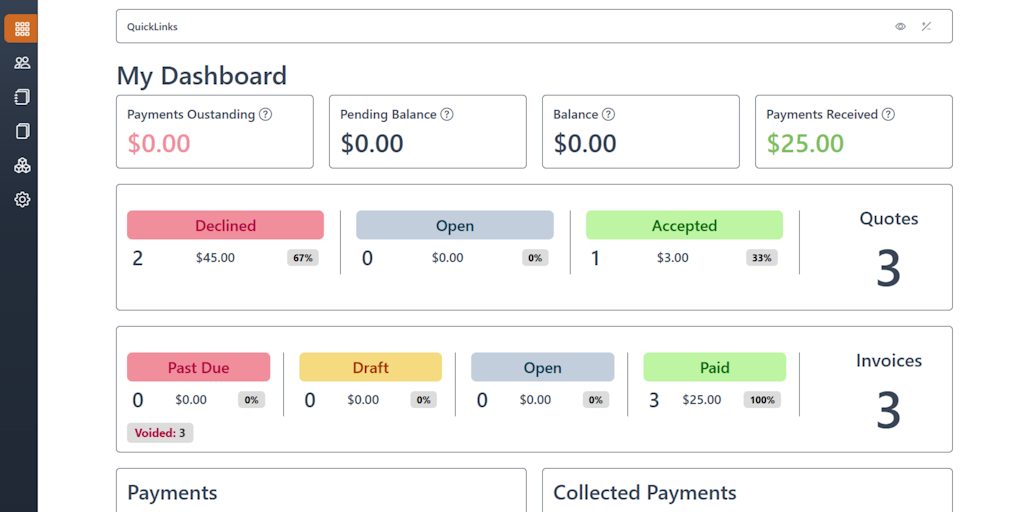This screenshot has height=512, width=1024.
Task: Click the plus/minus icon in QuickLinks bar
Action: click(926, 27)
